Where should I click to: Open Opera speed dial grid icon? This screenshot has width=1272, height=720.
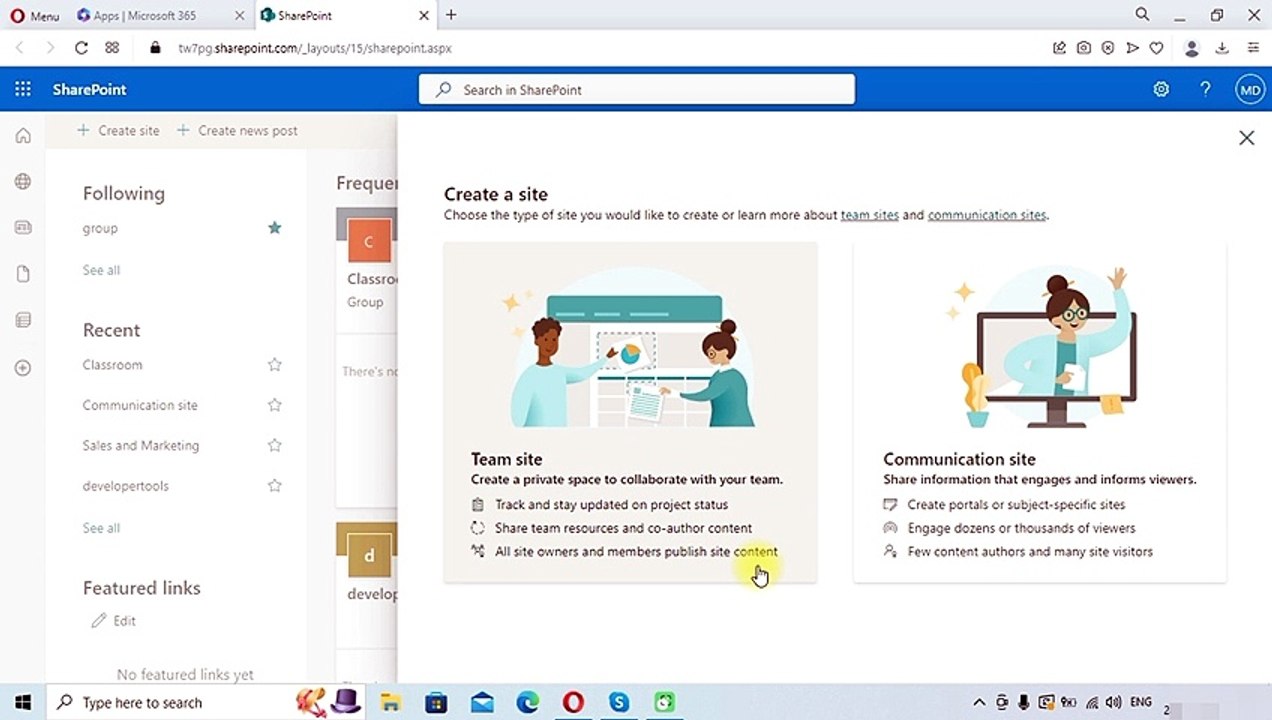(112, 47)
